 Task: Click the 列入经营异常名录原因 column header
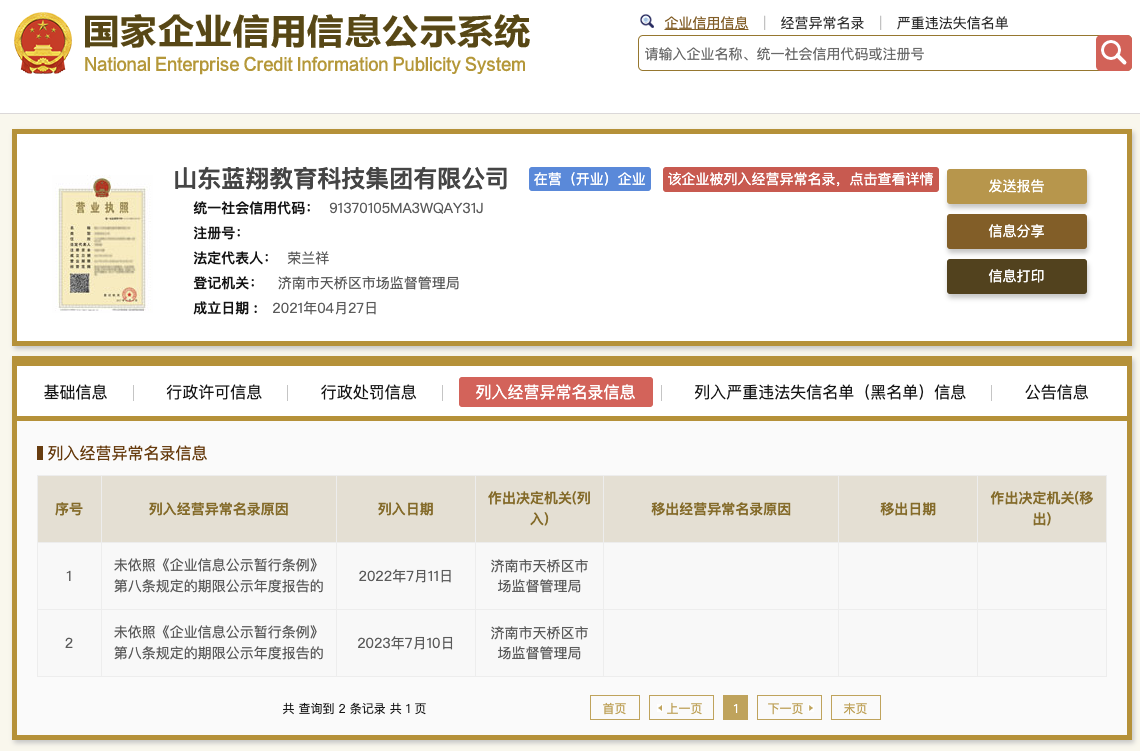pos(219,509)
